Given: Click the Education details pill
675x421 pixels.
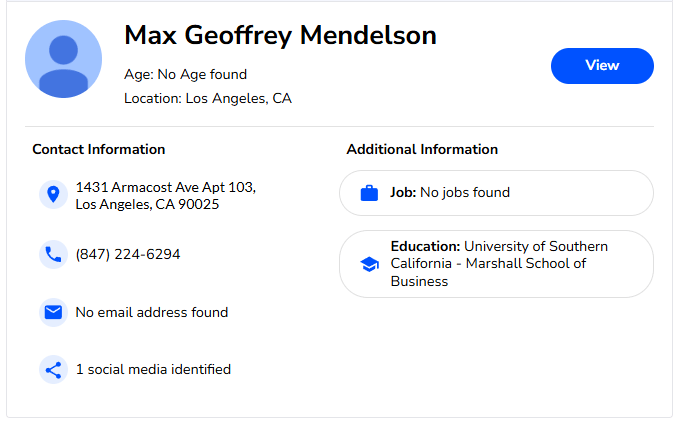Looking at the screenshot, I should point(496,264).
